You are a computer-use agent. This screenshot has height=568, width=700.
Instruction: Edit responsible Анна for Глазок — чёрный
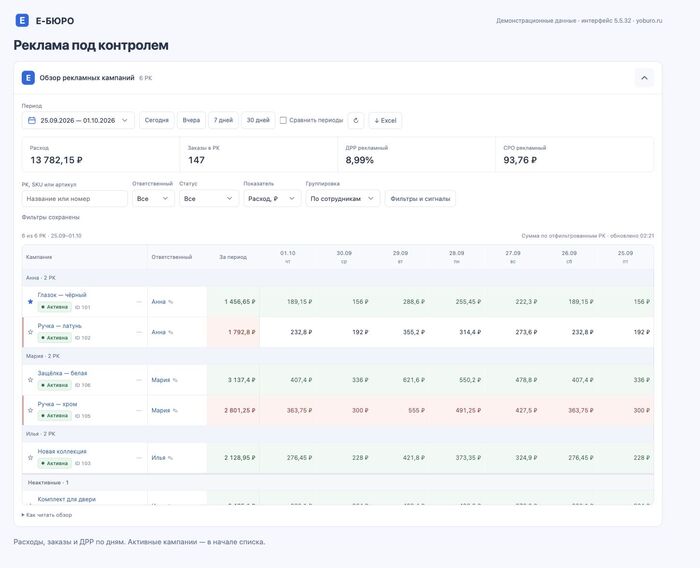point(171,302)
